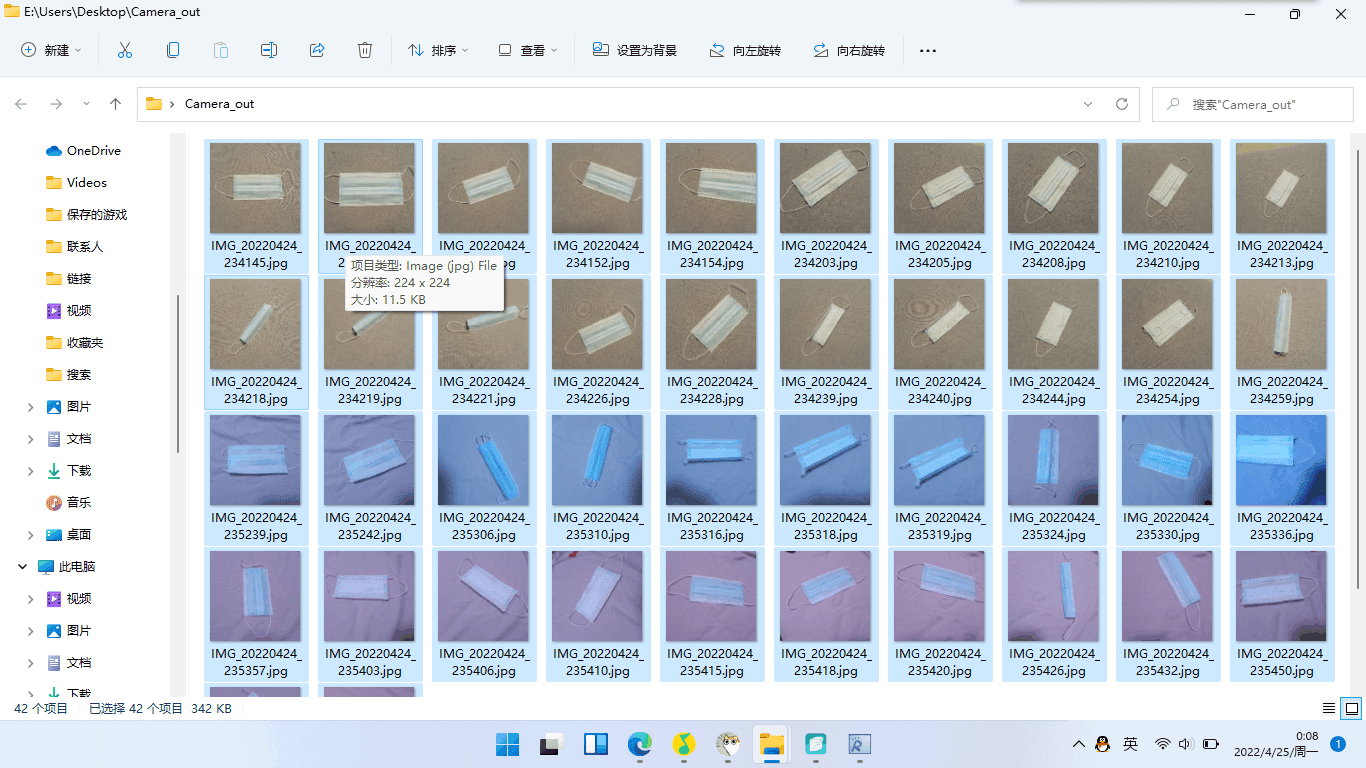The height and width of the screenshot is (768, 1366).
Task: Open the 排序 sort dropdown
Action: coord(438,50)
